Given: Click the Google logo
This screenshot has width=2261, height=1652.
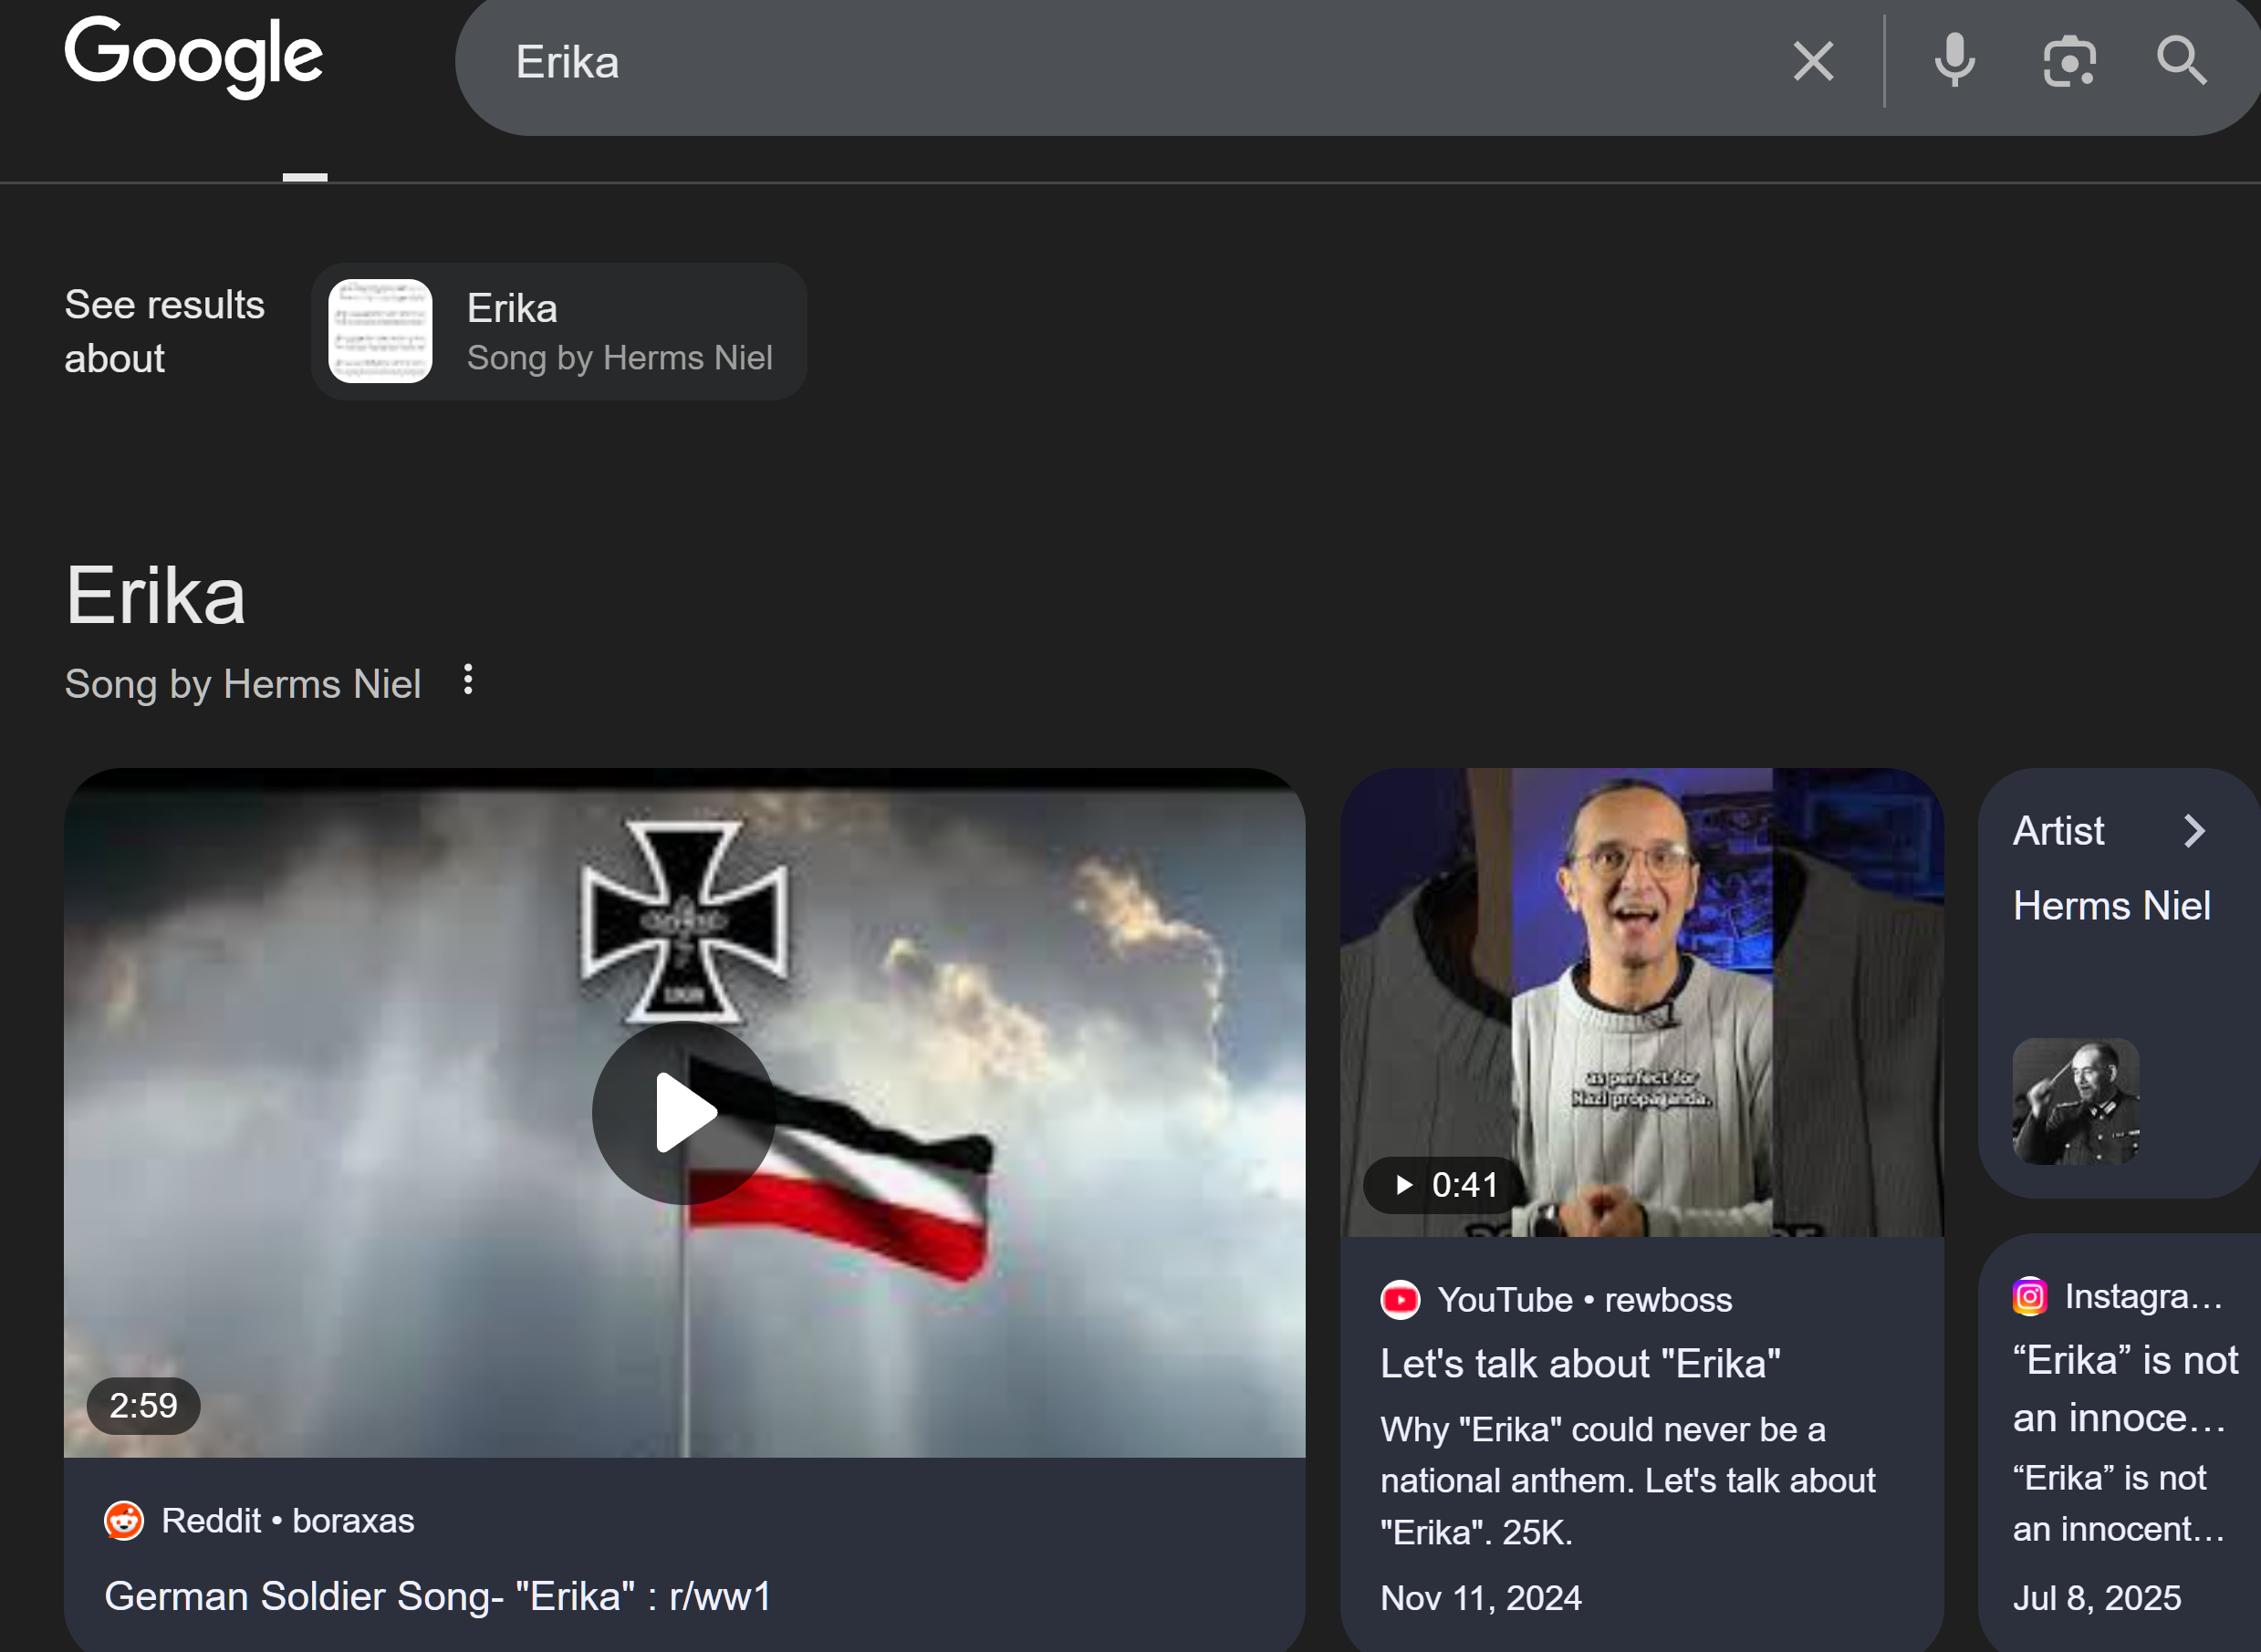Looking at the screenshot, I should tap(194, 57).
